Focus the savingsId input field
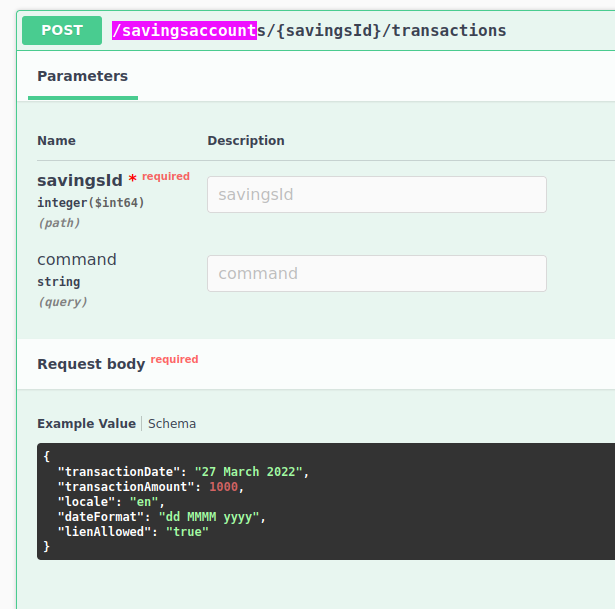 [377, 195]
